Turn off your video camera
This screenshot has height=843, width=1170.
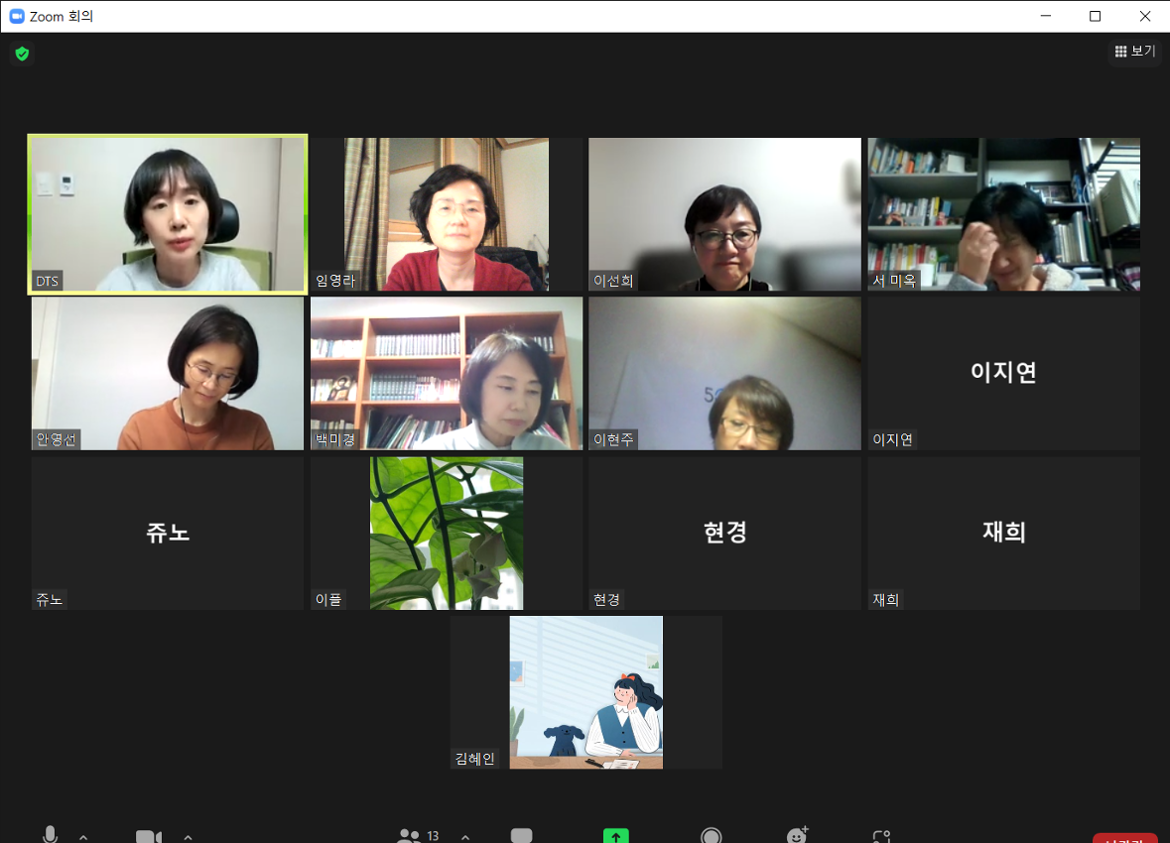tap(148, 835)
